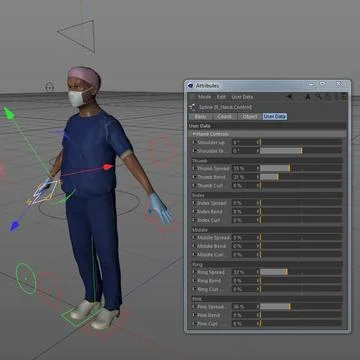Click the magnifier search icon in Attributes
Screen dimensions: 360x360
319,97
